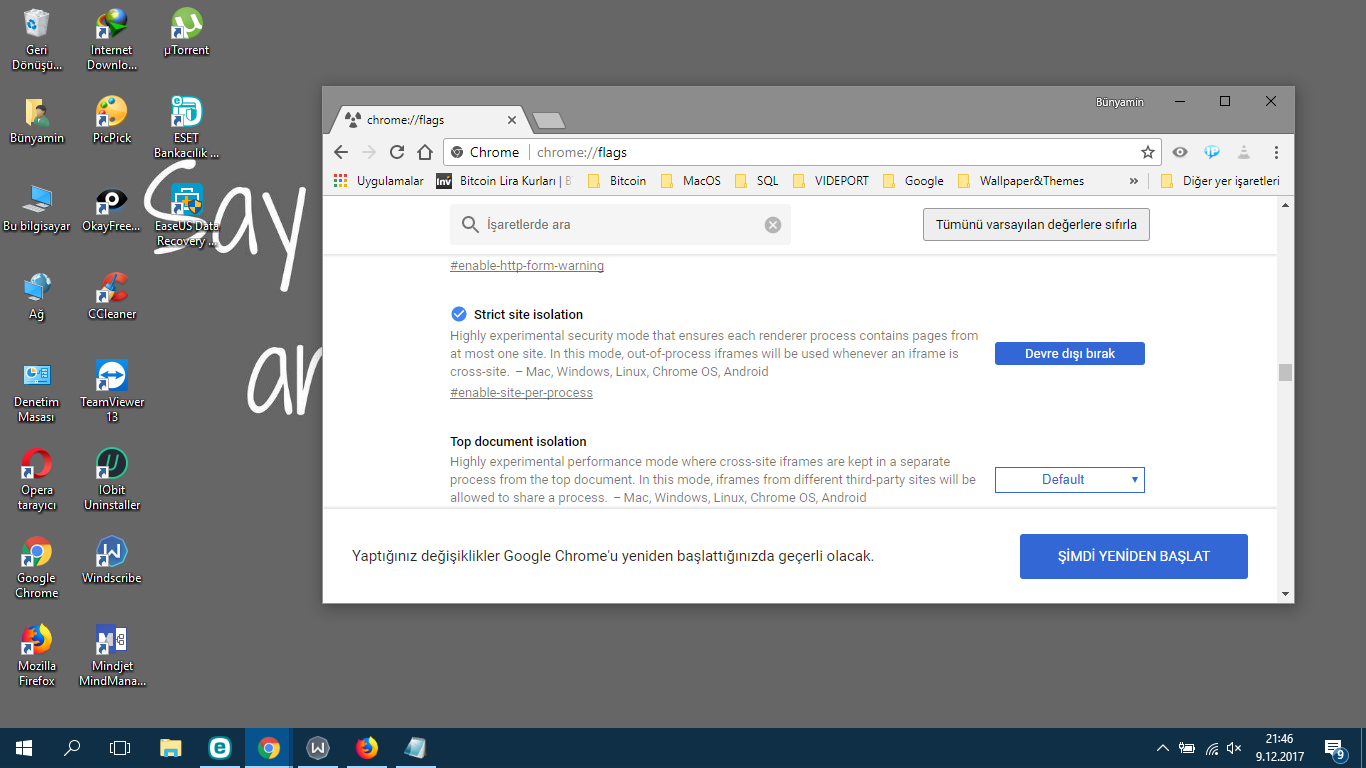1366x768 pixels.
Task: Open Chrome's three-dot menu
Action: [1276, 152]
